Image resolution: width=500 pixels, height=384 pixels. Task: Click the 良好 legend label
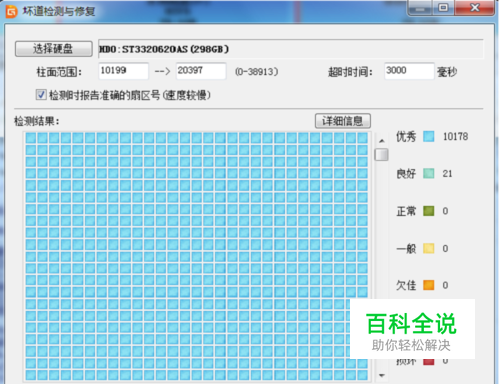406,174
